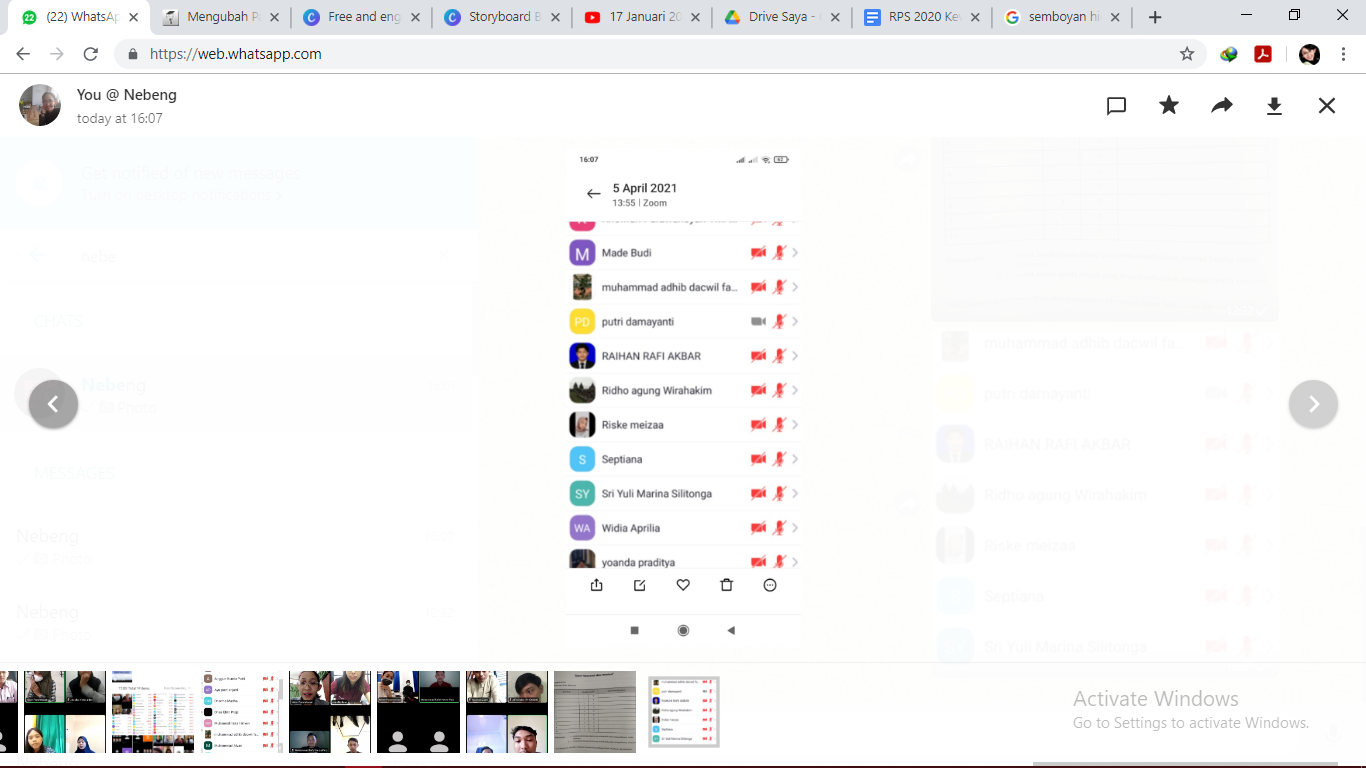The width and height of the screenshot is (1366, 768).
Task: Click the "You @ Nebeng" sender name
Action: coord(127,94)
